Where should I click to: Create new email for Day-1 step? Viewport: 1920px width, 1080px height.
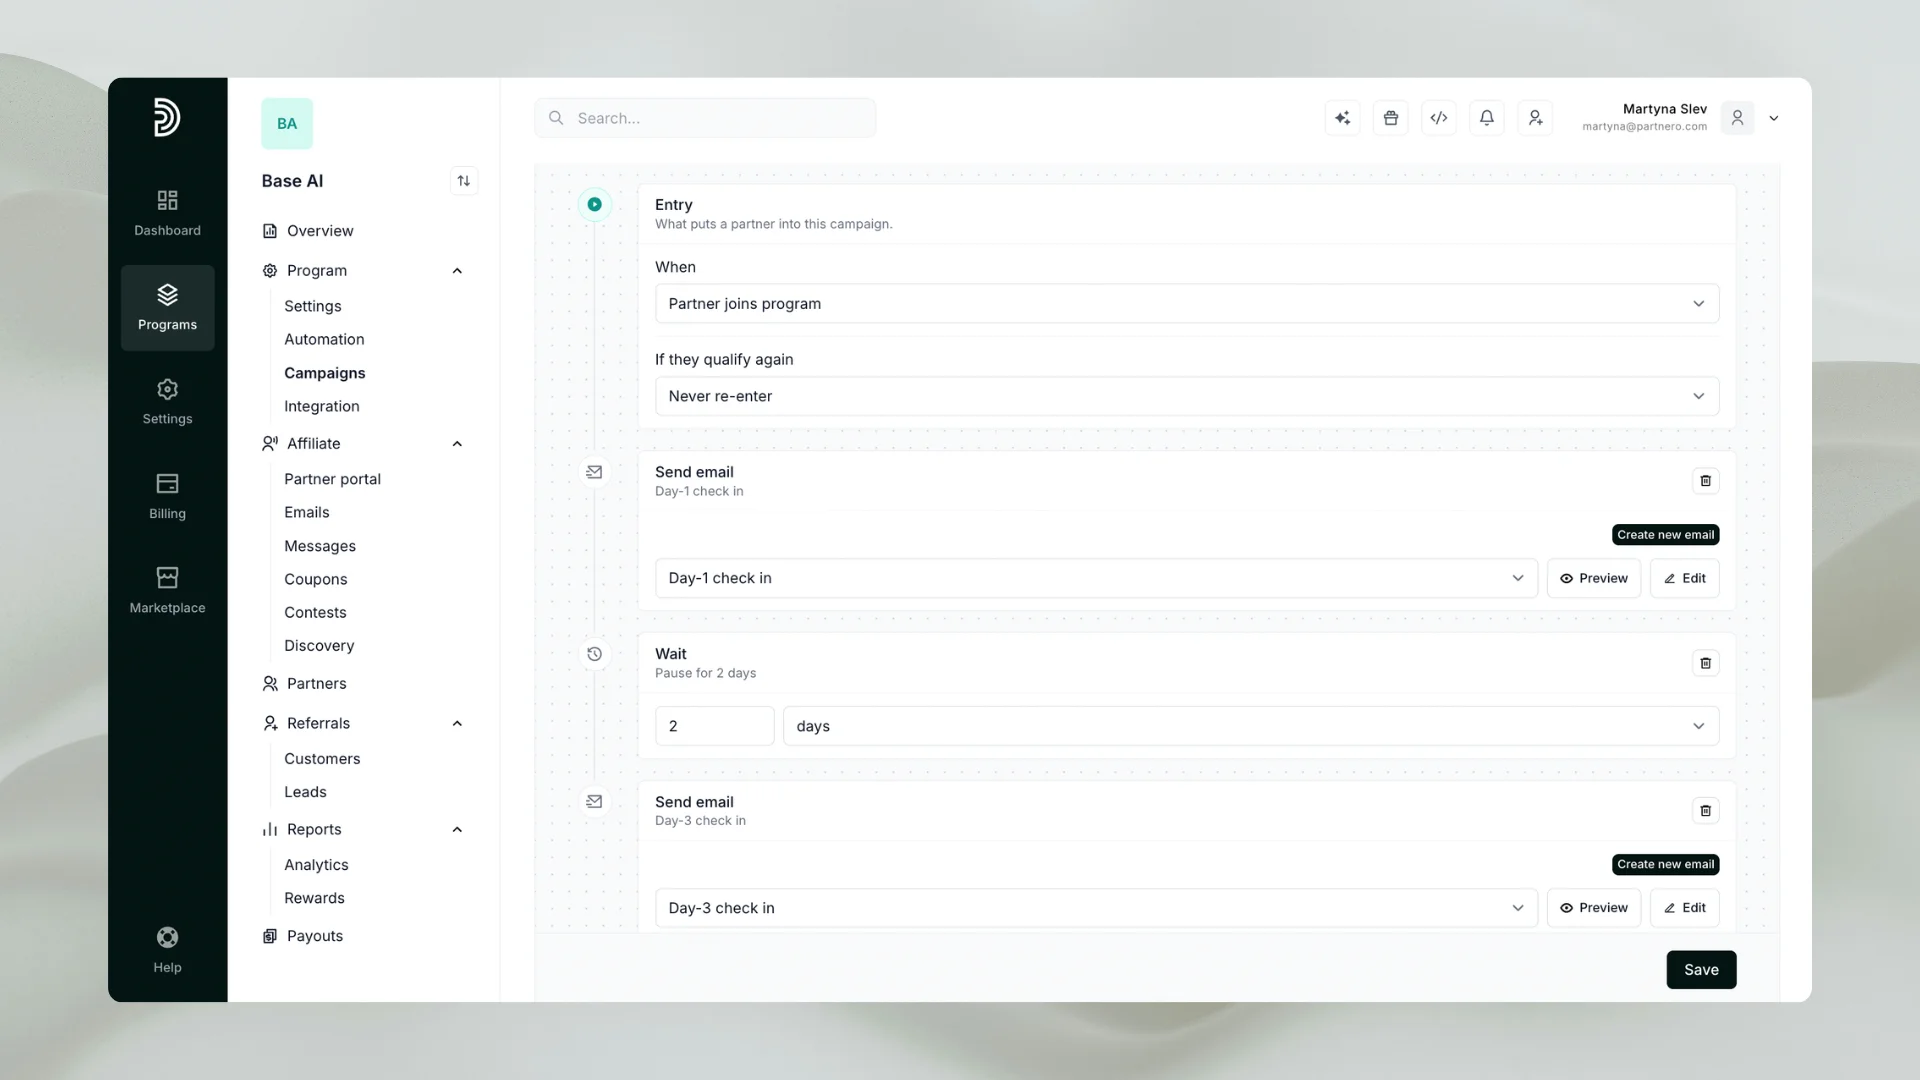[1665, 535]
